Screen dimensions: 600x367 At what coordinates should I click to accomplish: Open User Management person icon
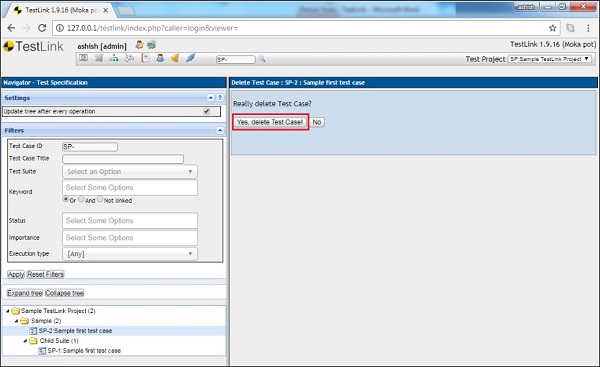(x=160, y=58)
